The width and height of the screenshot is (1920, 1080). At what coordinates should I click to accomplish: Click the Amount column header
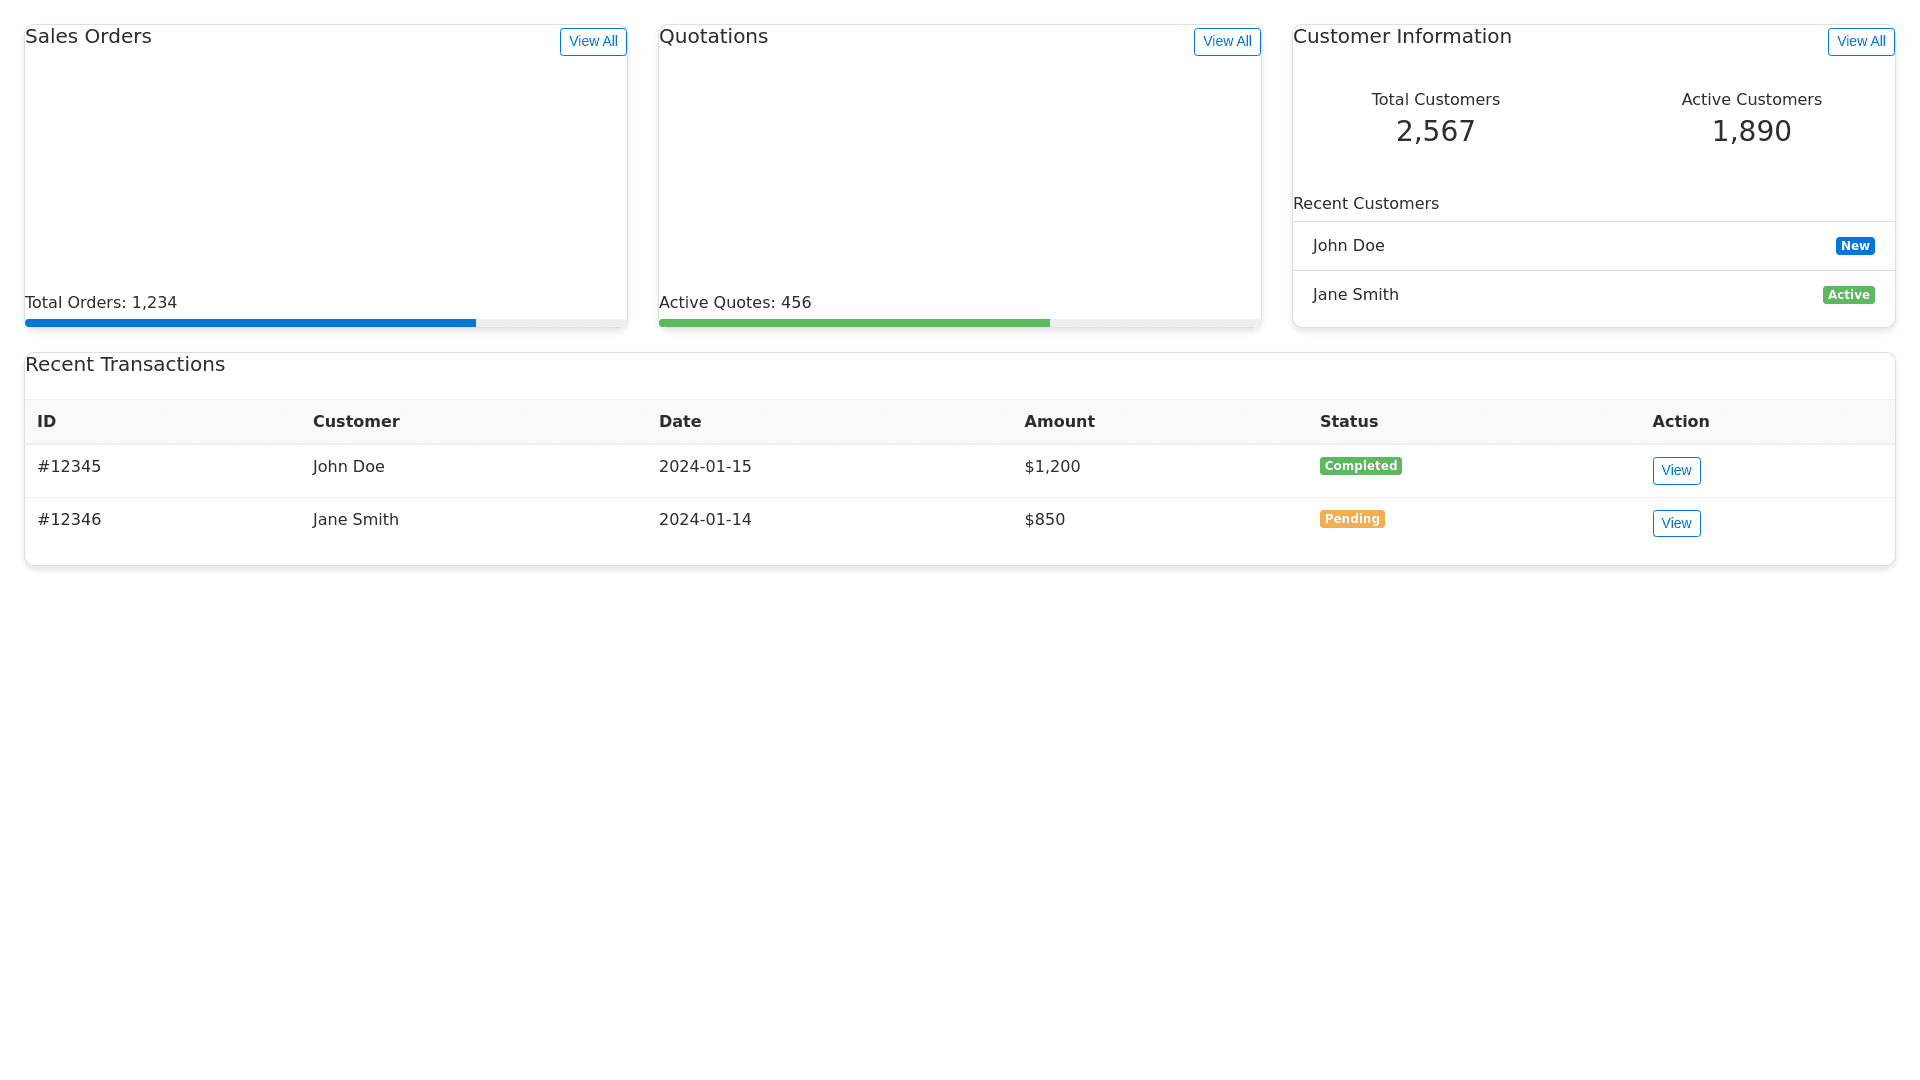[x=1059, y=422]
